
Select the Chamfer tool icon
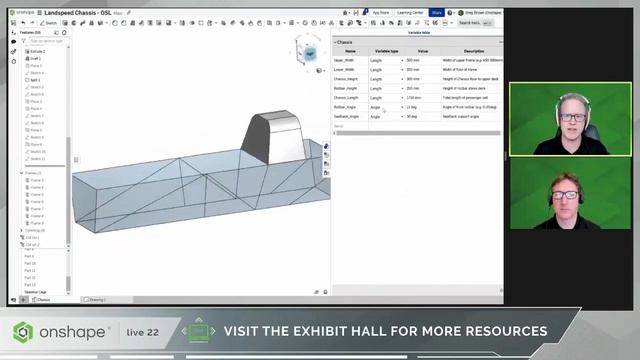(x=124, y=23)
